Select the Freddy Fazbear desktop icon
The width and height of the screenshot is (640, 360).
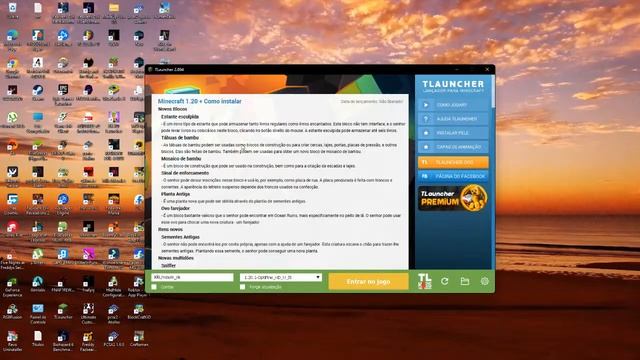(x=88, y=341)
